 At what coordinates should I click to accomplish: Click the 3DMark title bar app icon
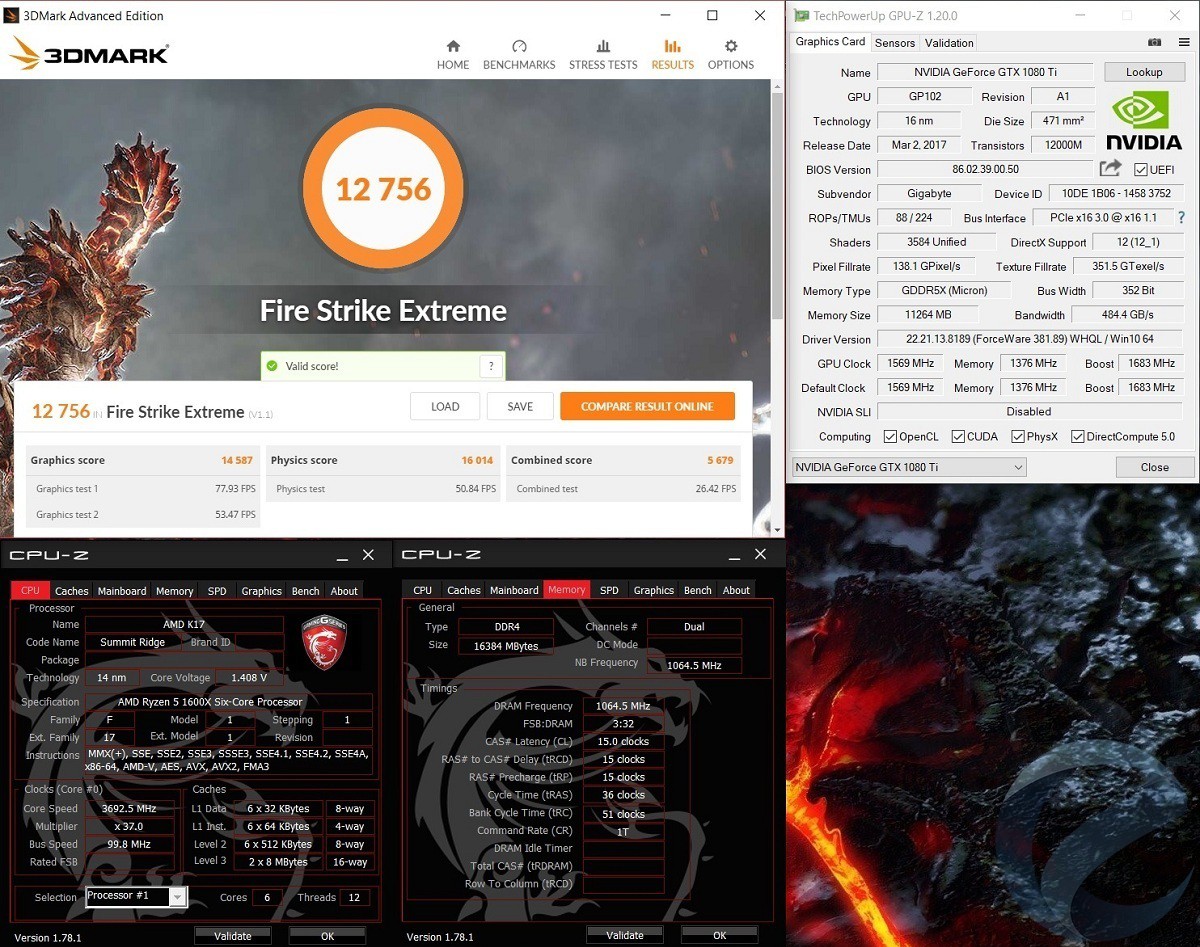[x=12, y=16]
